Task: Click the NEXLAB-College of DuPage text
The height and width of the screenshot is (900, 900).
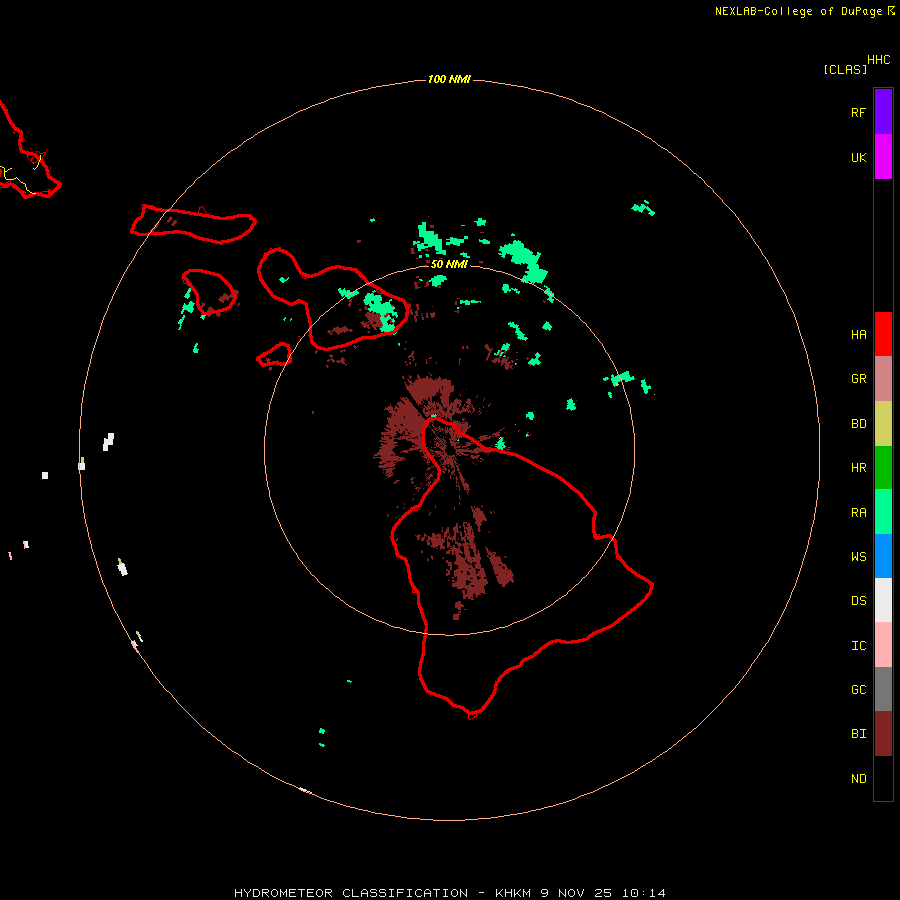Action: [x=798, y=11]
